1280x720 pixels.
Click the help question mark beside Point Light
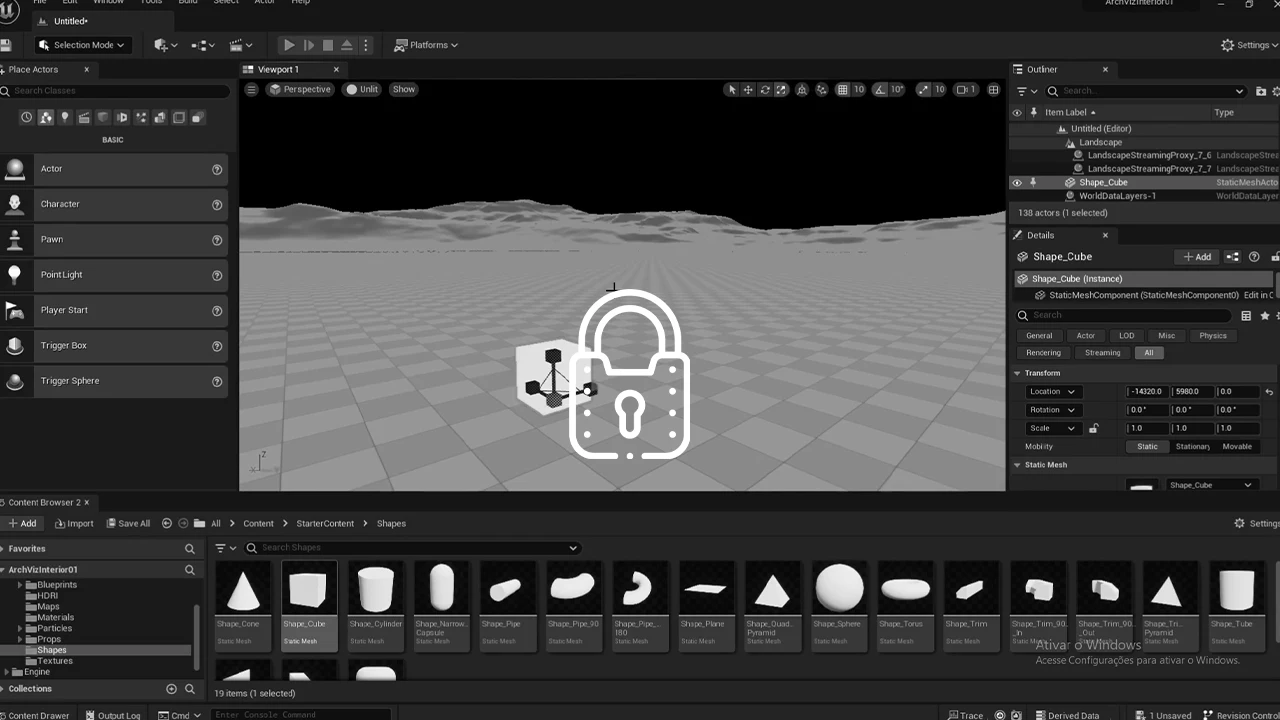click(217, 276)
